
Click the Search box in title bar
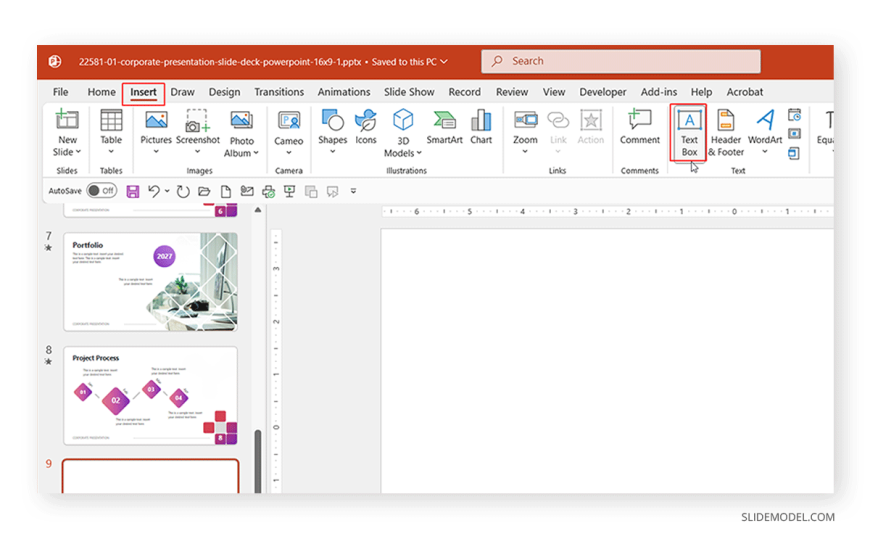pos(621,61)
